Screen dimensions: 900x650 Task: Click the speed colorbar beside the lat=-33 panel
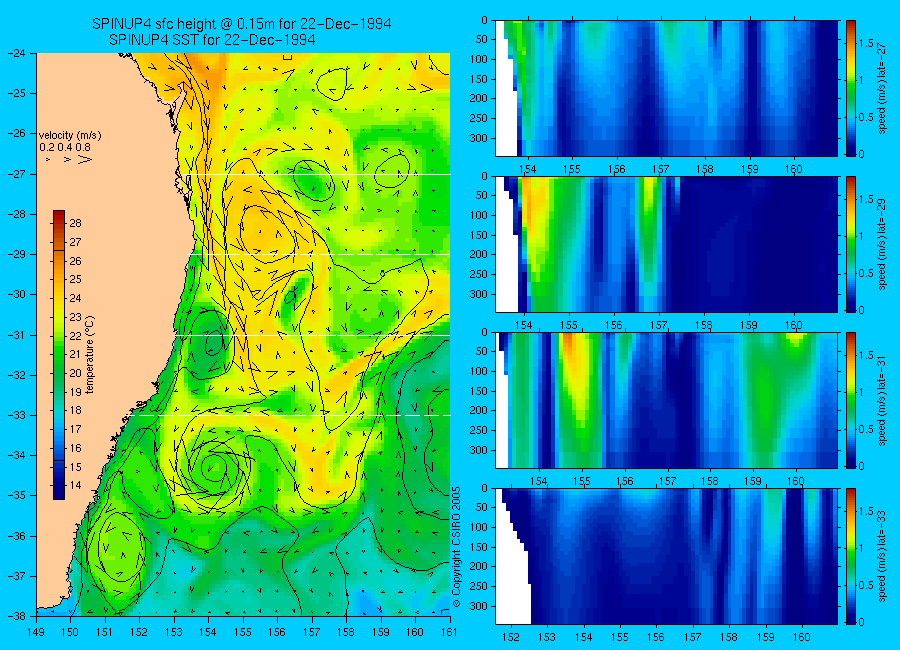tap(851, 556)
